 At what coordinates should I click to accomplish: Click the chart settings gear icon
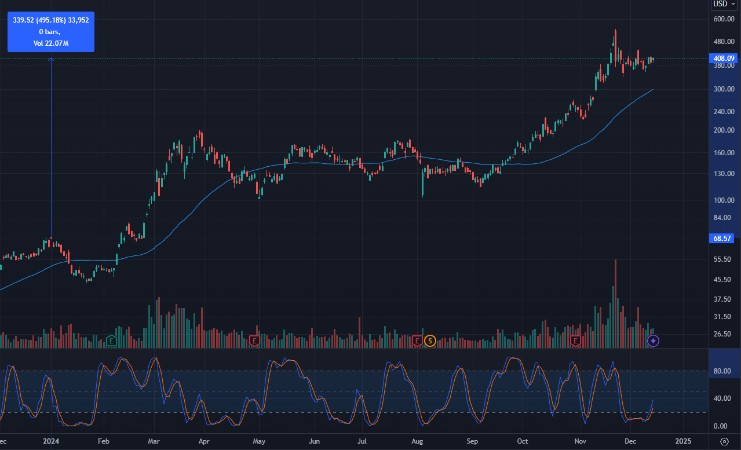pos(724,441)
